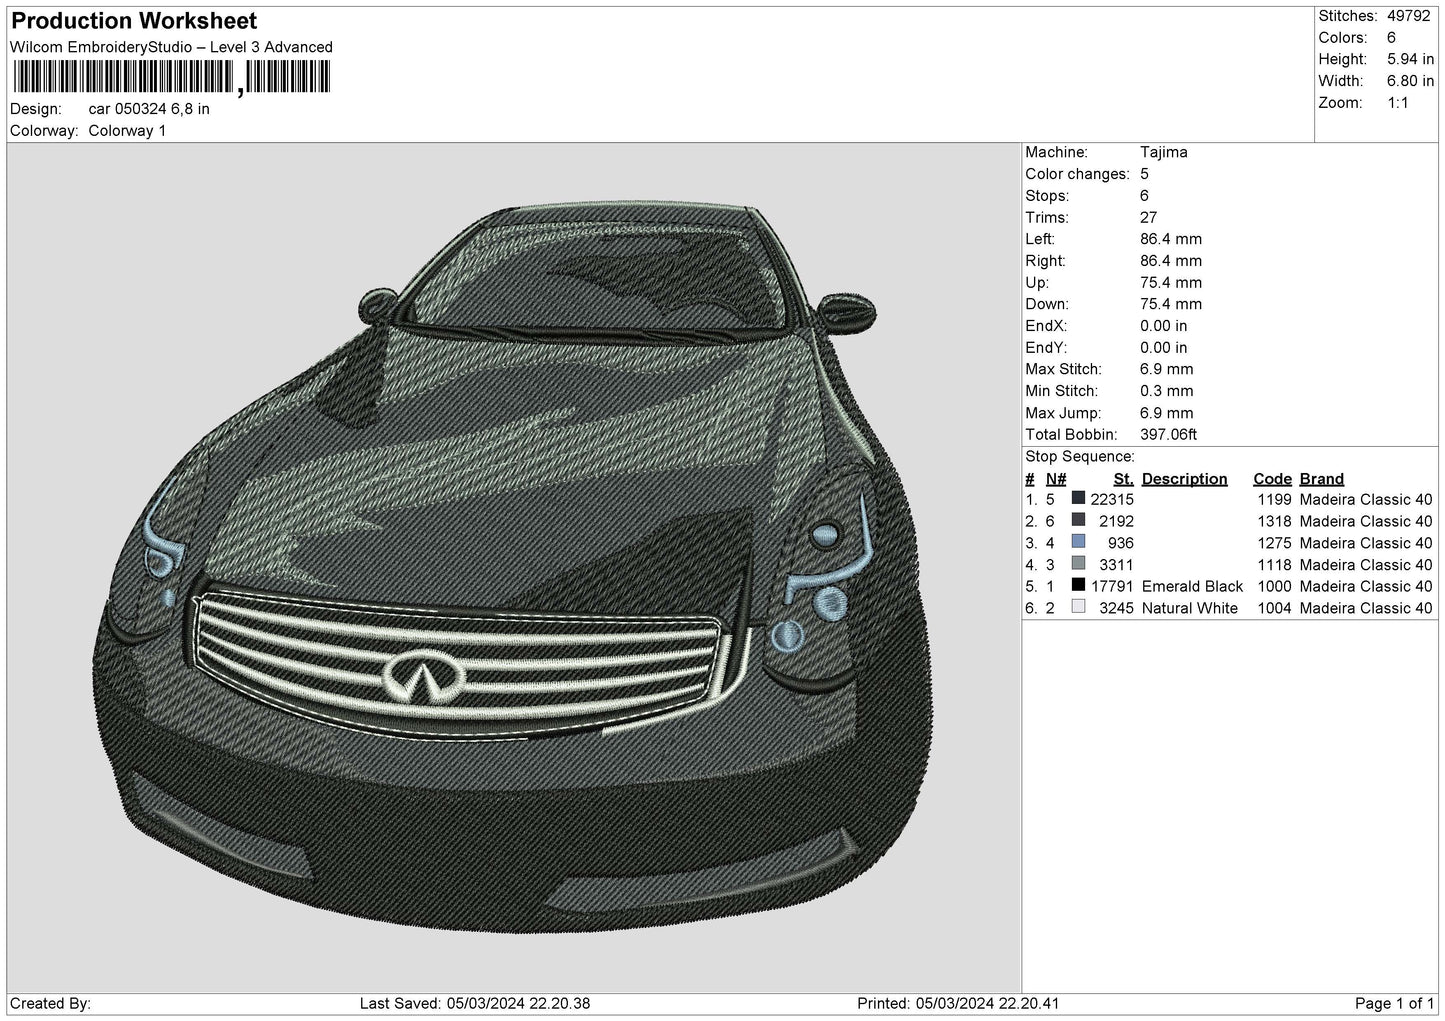1445x1021 pixels.
Task: Click the 'St.' column header
Action: 1123,479
